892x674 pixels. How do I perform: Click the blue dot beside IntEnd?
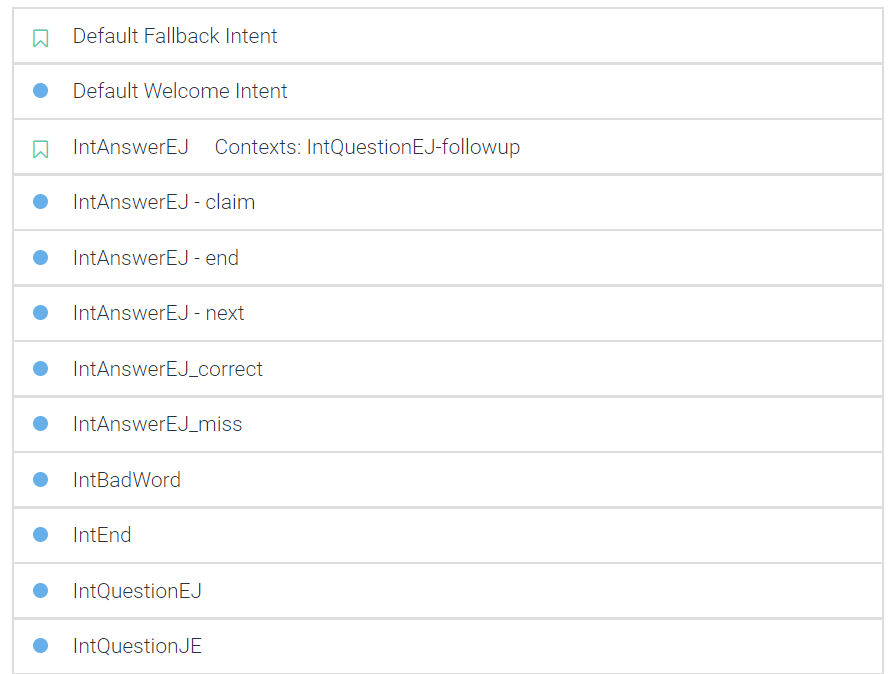coord(41,535)
